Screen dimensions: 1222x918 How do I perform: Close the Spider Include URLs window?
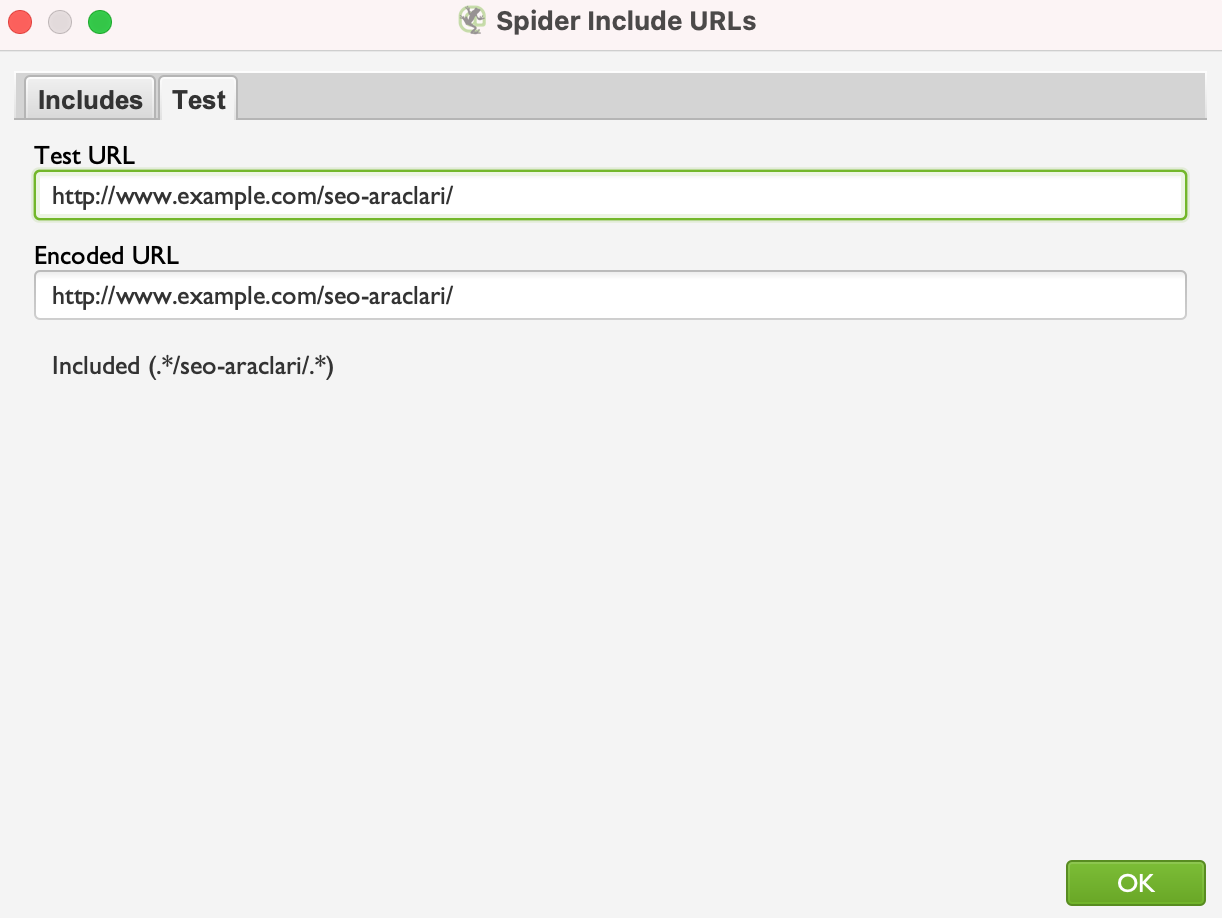20,22
